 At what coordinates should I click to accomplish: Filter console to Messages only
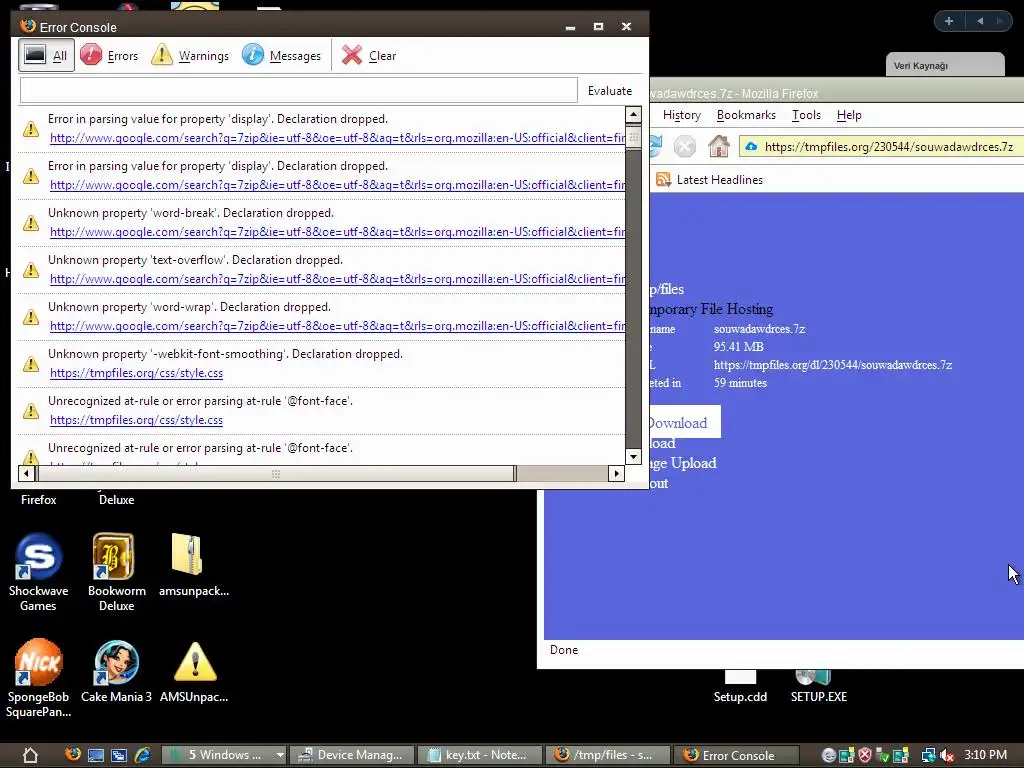[281, 56]
